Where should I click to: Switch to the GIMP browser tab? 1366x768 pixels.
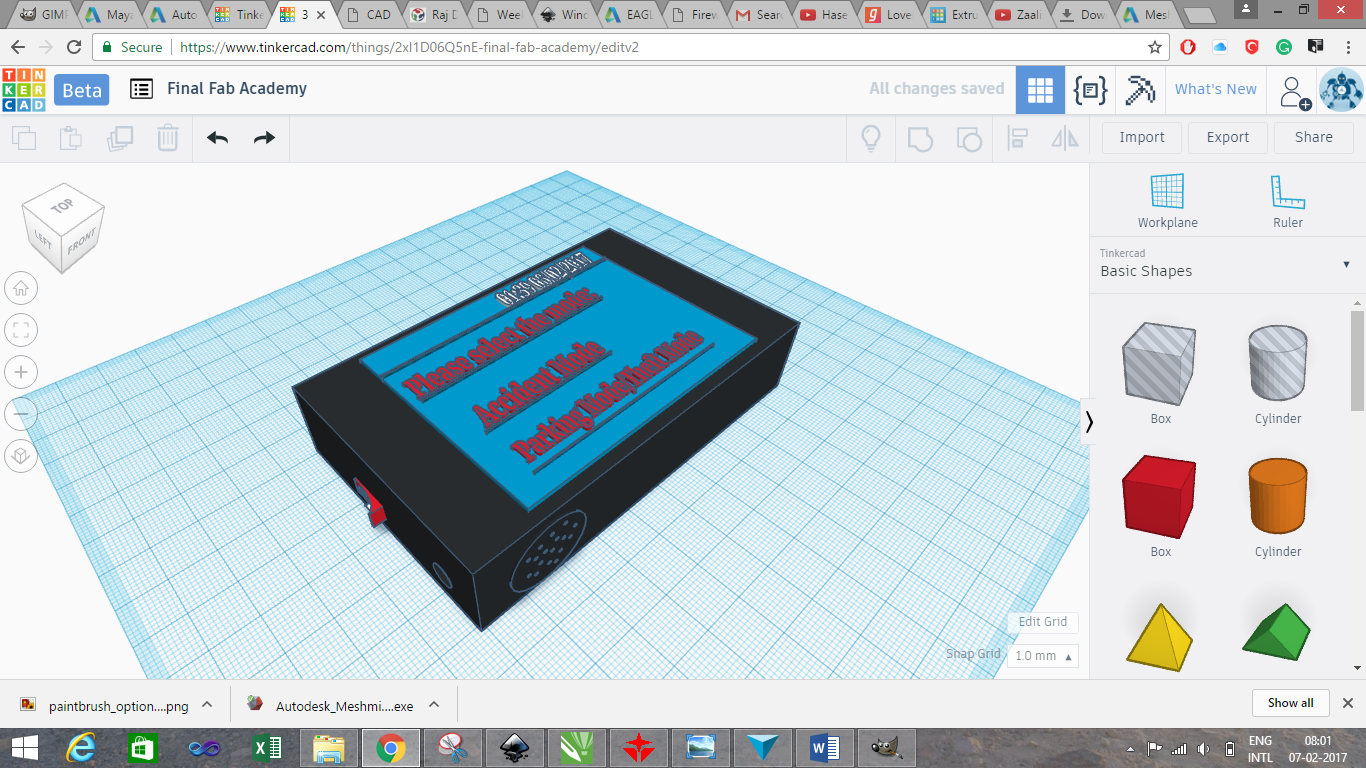44,15
